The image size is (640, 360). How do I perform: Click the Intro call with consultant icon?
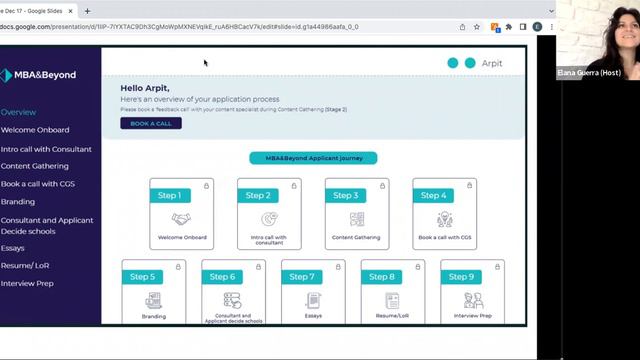click(269, 219)
